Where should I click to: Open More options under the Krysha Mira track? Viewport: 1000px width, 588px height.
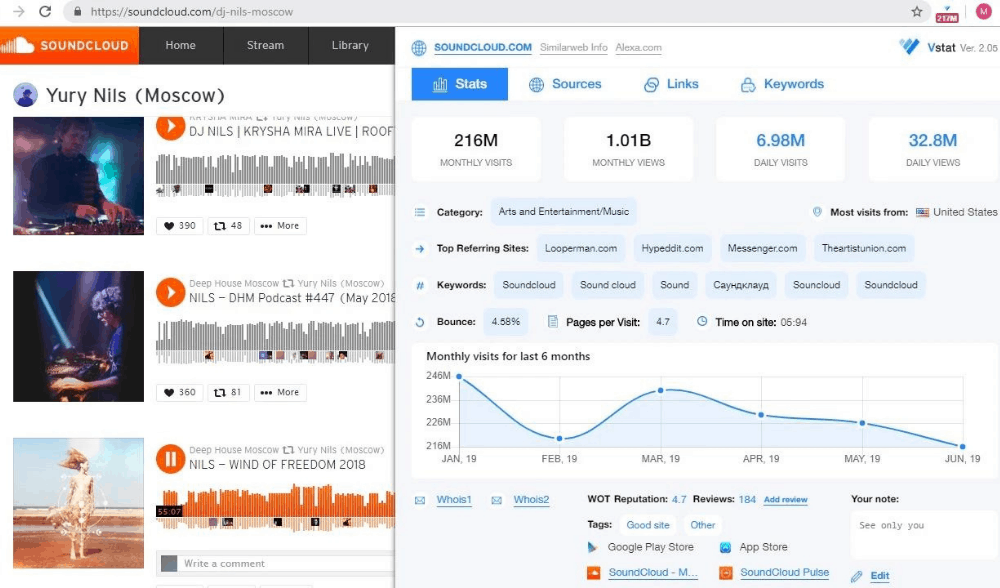coord(280,226)
